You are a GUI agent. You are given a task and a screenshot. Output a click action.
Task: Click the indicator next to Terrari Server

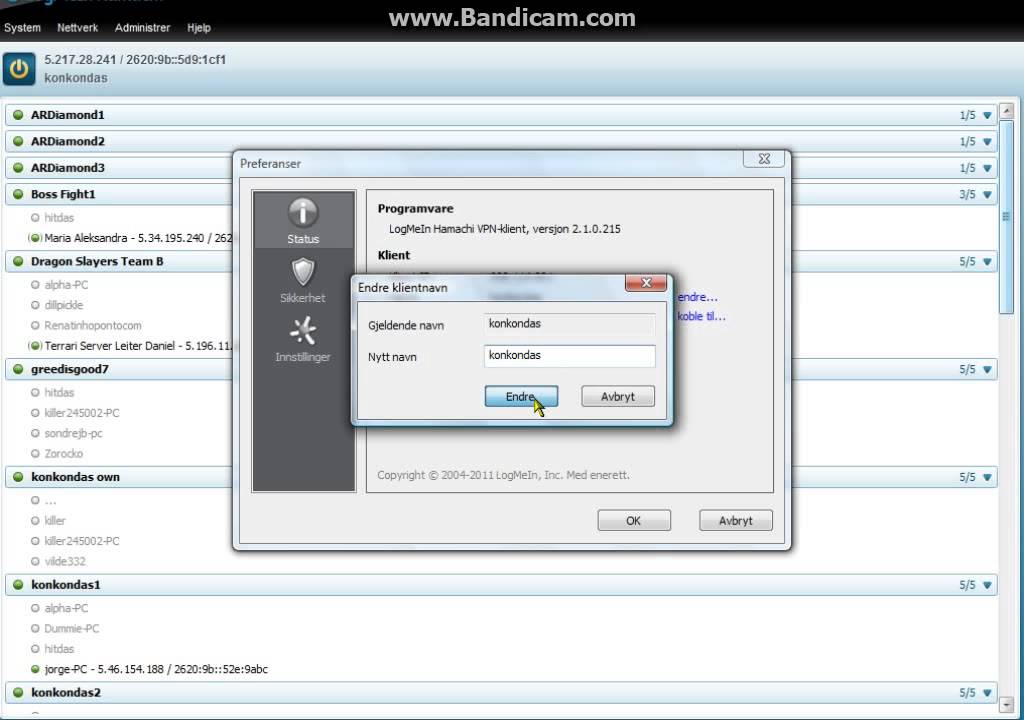tap(35, 346)
